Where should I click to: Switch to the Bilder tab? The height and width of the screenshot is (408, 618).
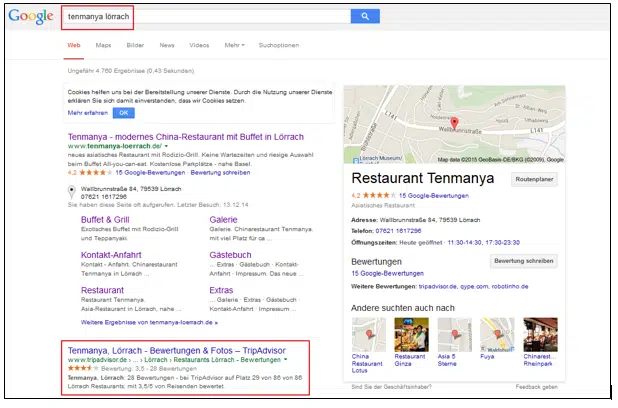tap(135, 45)
